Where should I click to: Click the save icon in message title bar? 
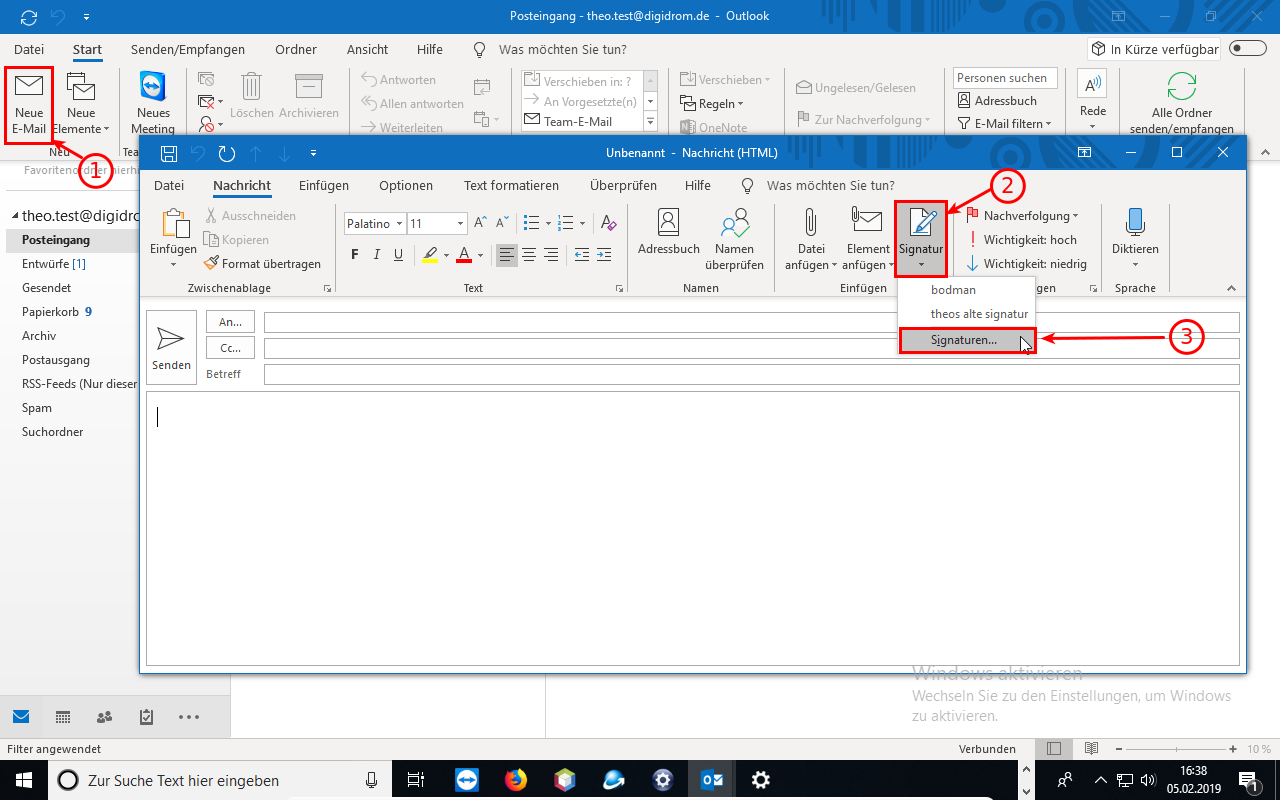[169, 153]
